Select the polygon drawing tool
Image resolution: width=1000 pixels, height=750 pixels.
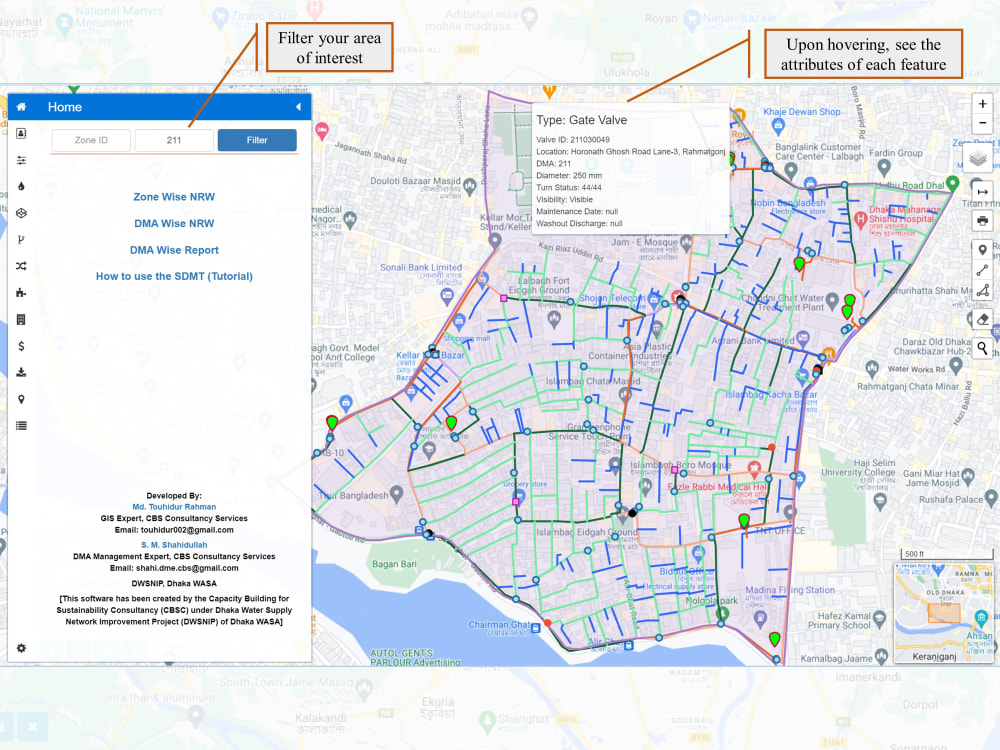coord(982,291)
